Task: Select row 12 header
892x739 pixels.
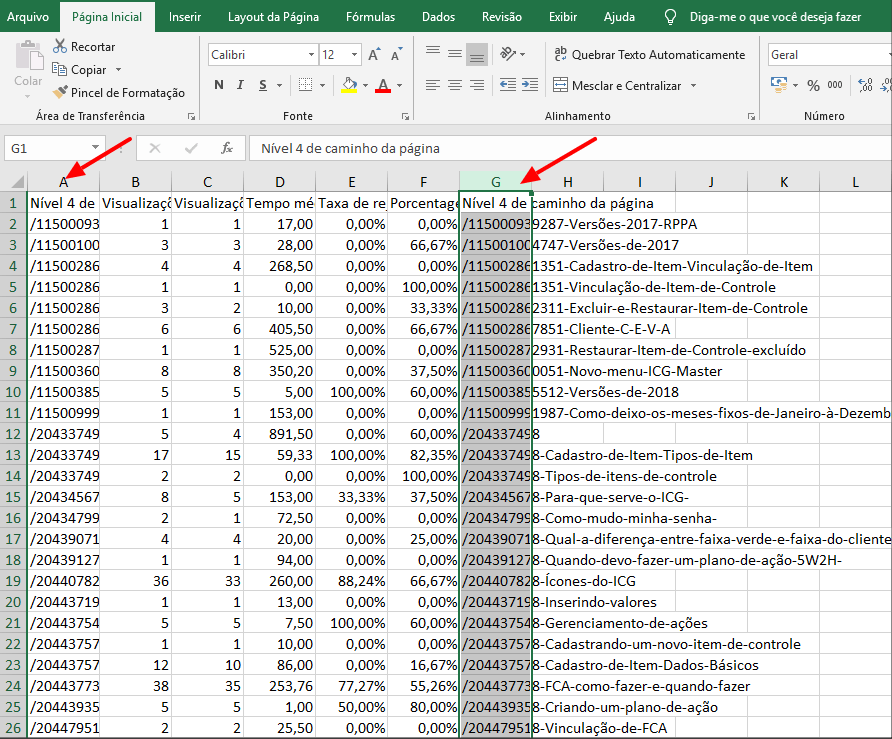Action: (13, 434)
